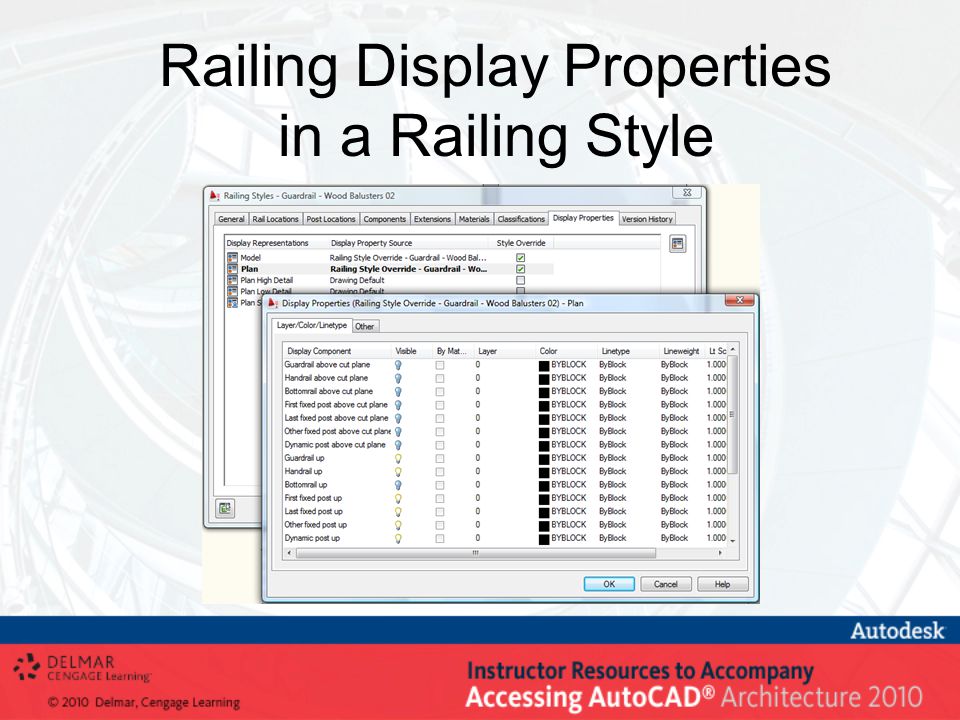Click the color swatch for Dynamic post up

[544, 539]
